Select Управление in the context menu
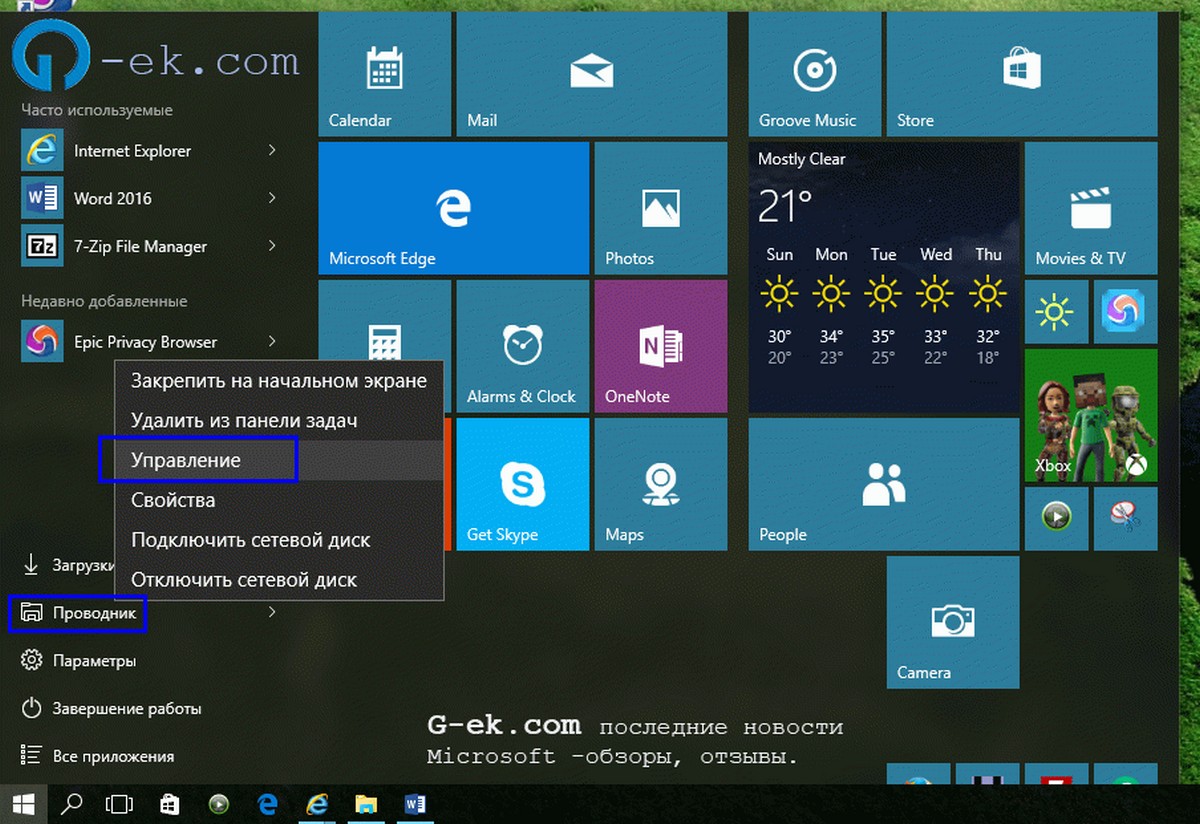1200x824 pixels. (279, 461)
